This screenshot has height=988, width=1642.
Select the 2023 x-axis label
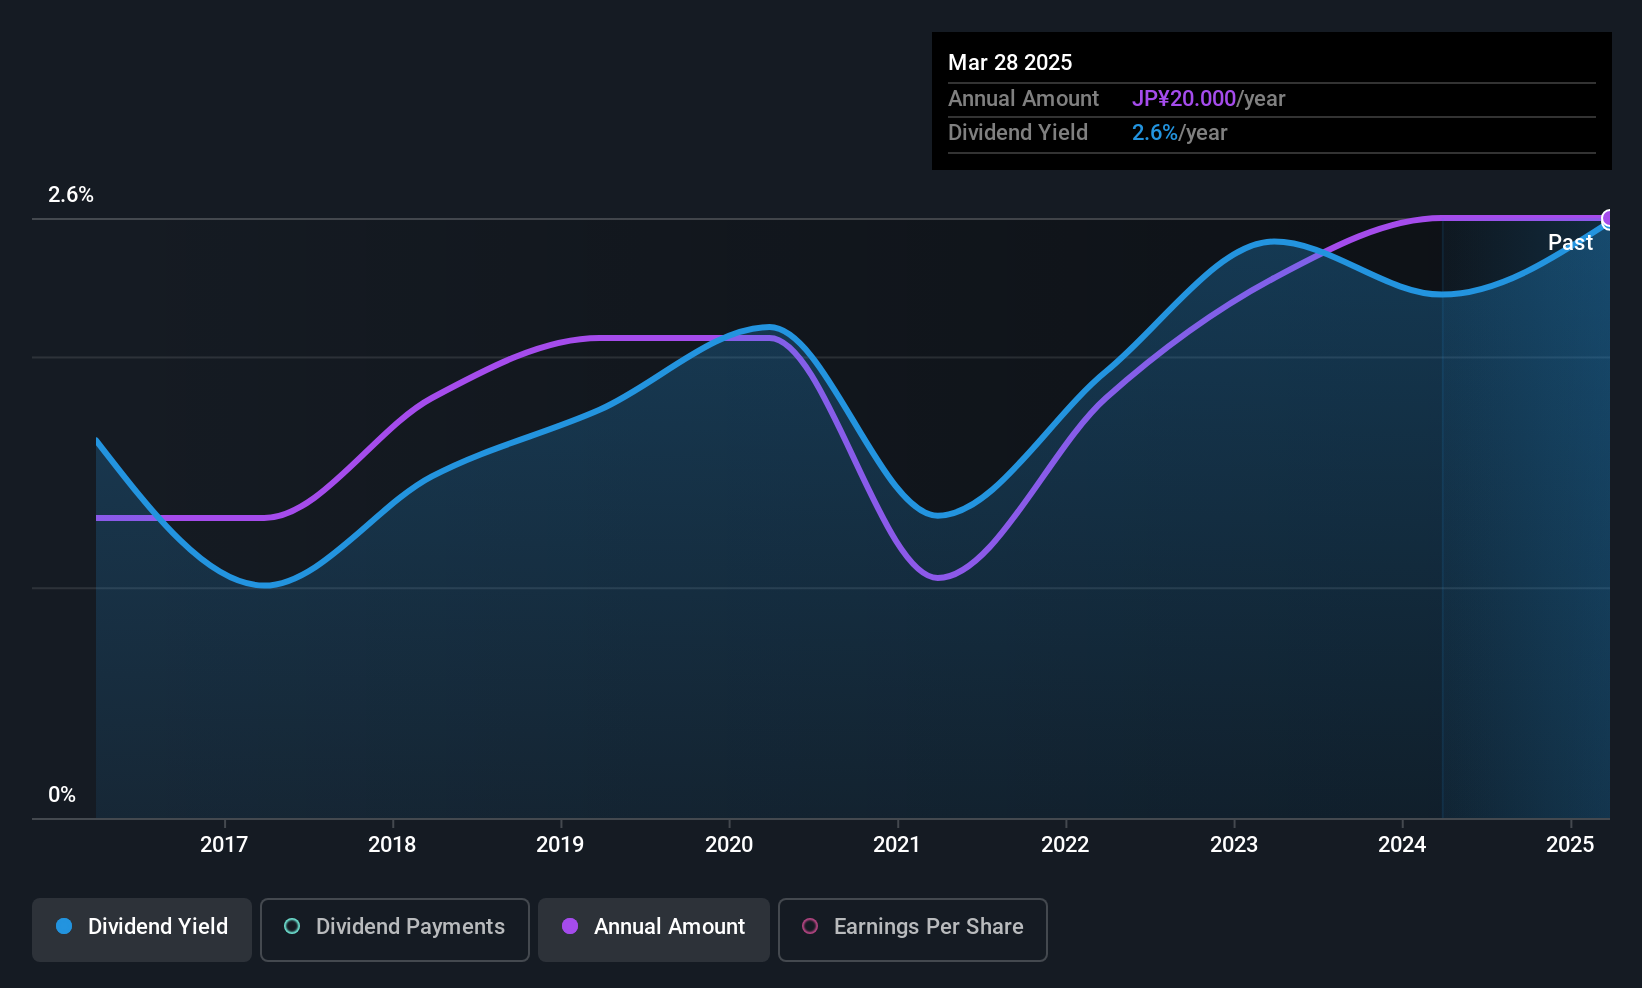pyautogui.click(x=1234, y=844)
